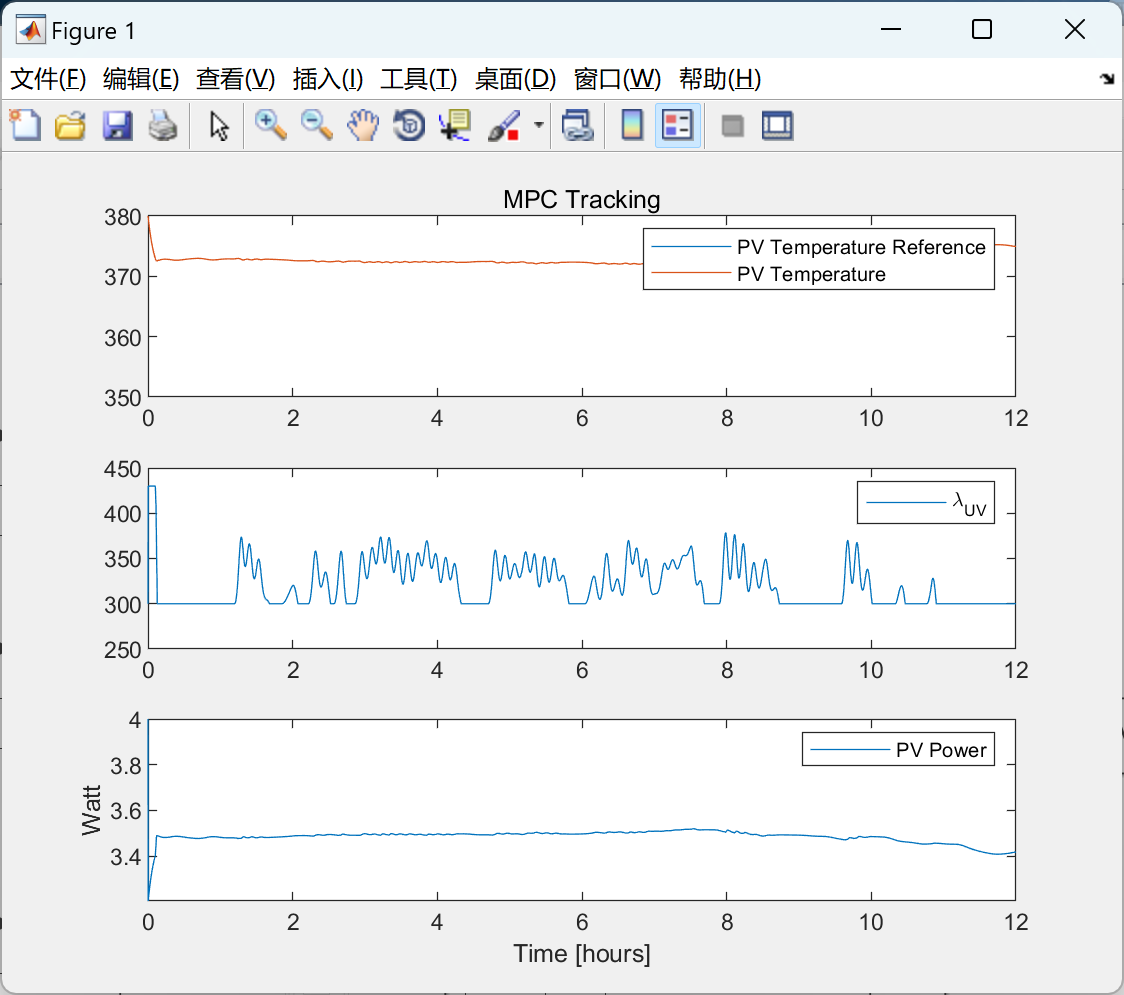Insert a colorbar using the toolbar icon
Image resolution: width=1124 pixels, height=995 pixels.
[632, 125]
